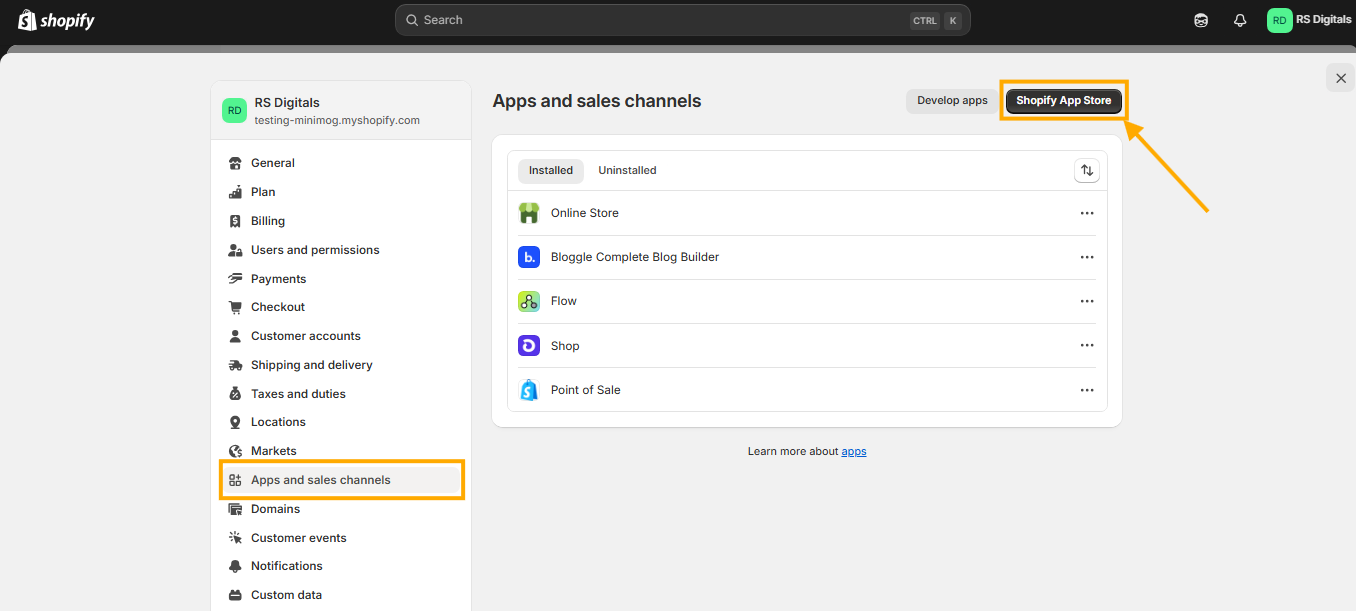This screenshot has height=611, width=1356.
Task: Click the Flow app icon
Action: 529,301
